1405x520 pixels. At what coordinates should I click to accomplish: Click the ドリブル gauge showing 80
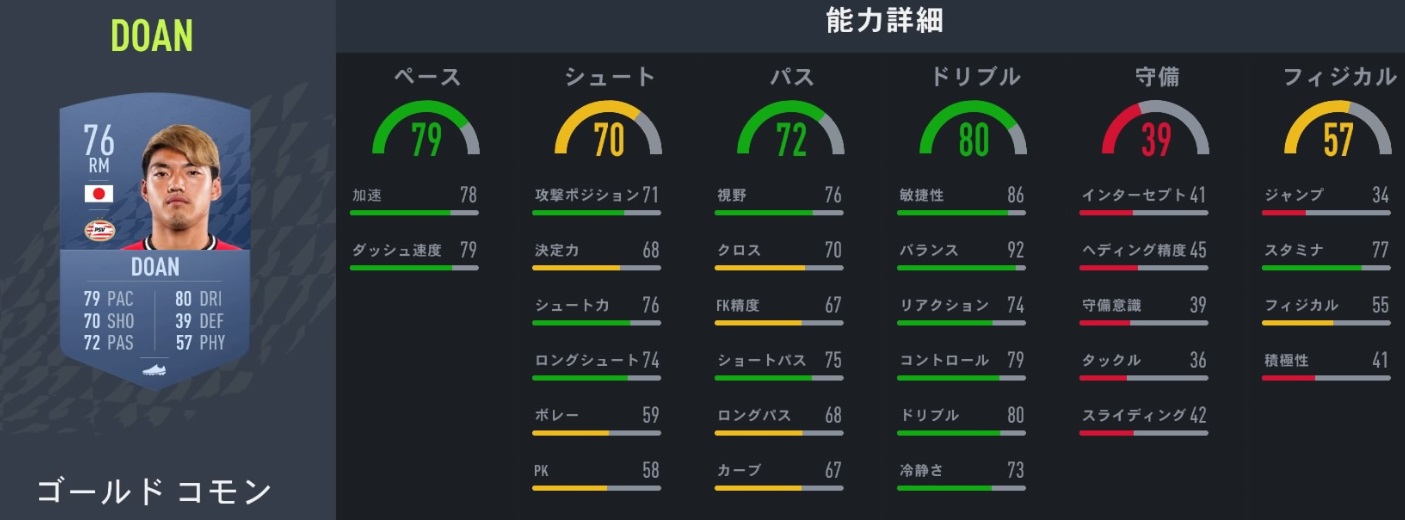pos(973,130)
